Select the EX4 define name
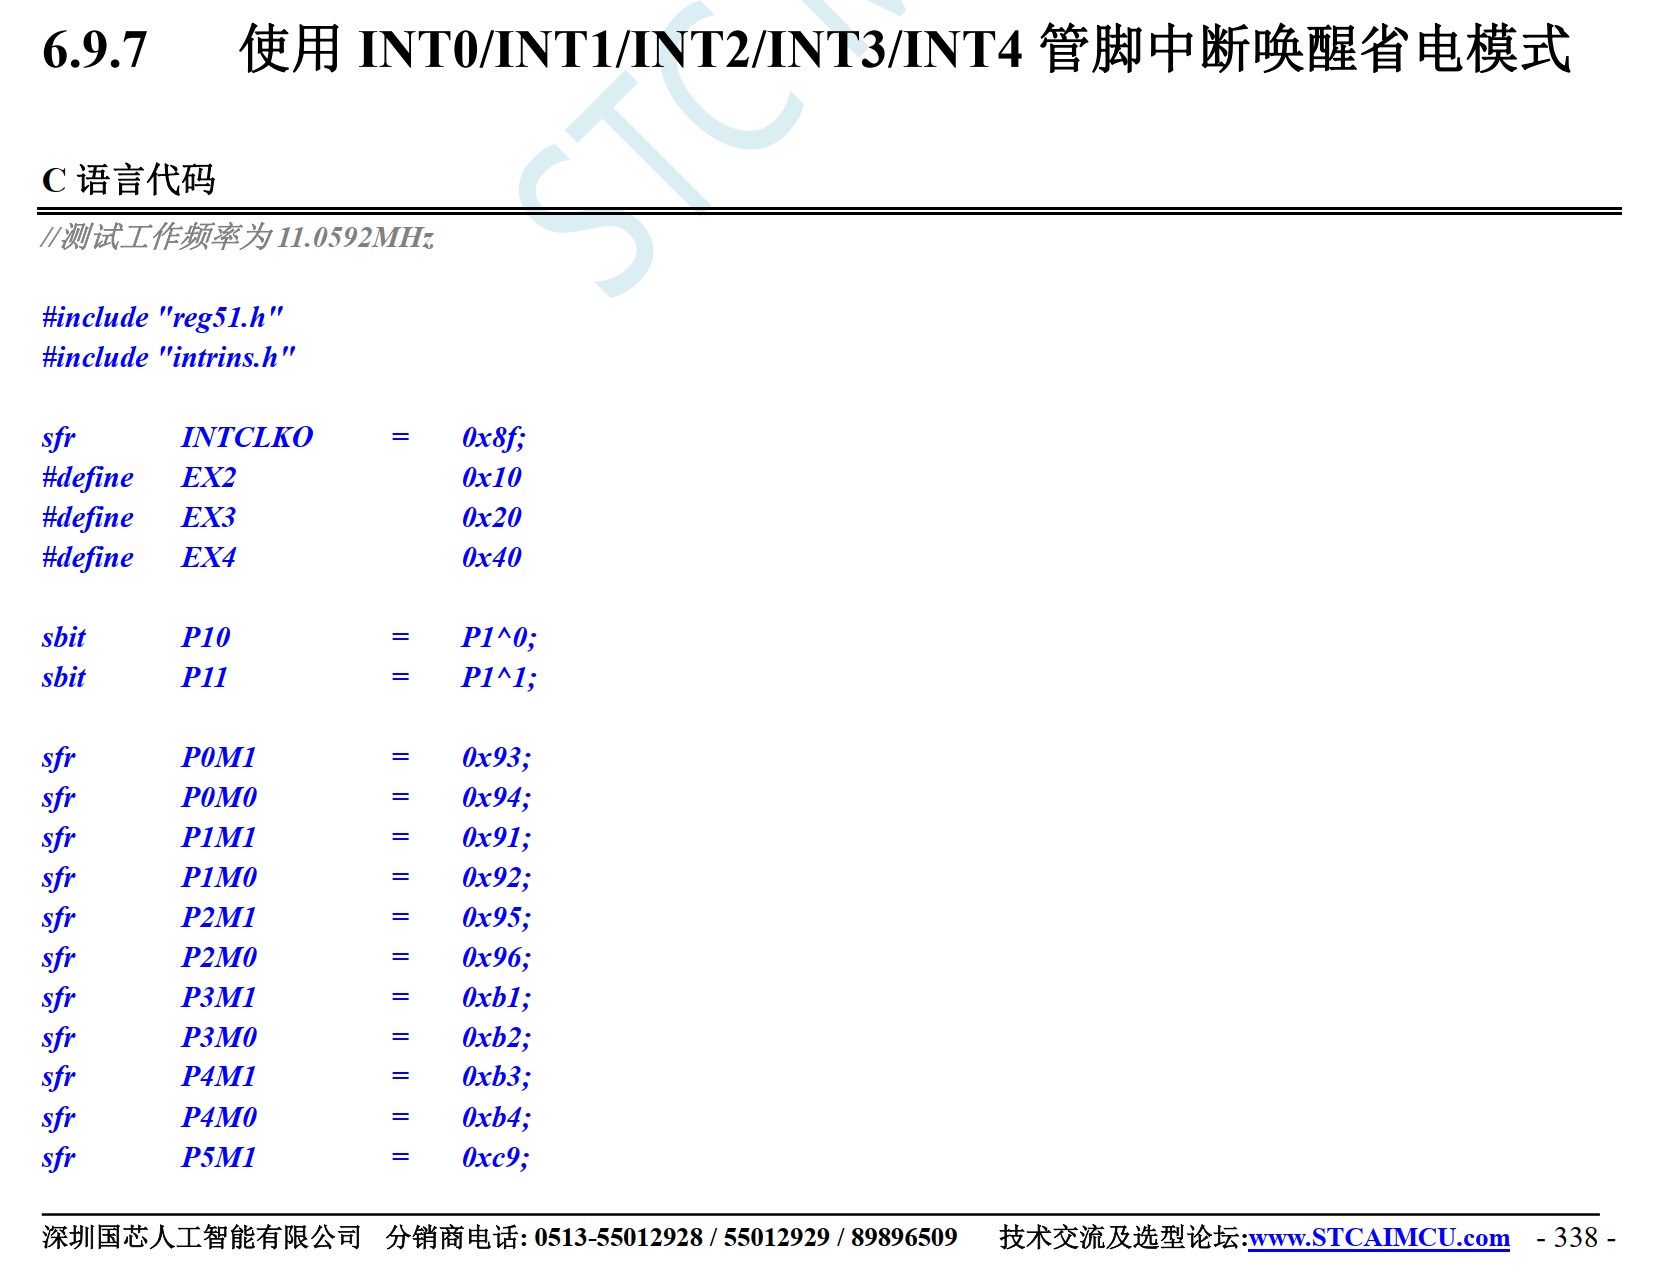This screenshot has height=1287, width=1663. point(208,557)
